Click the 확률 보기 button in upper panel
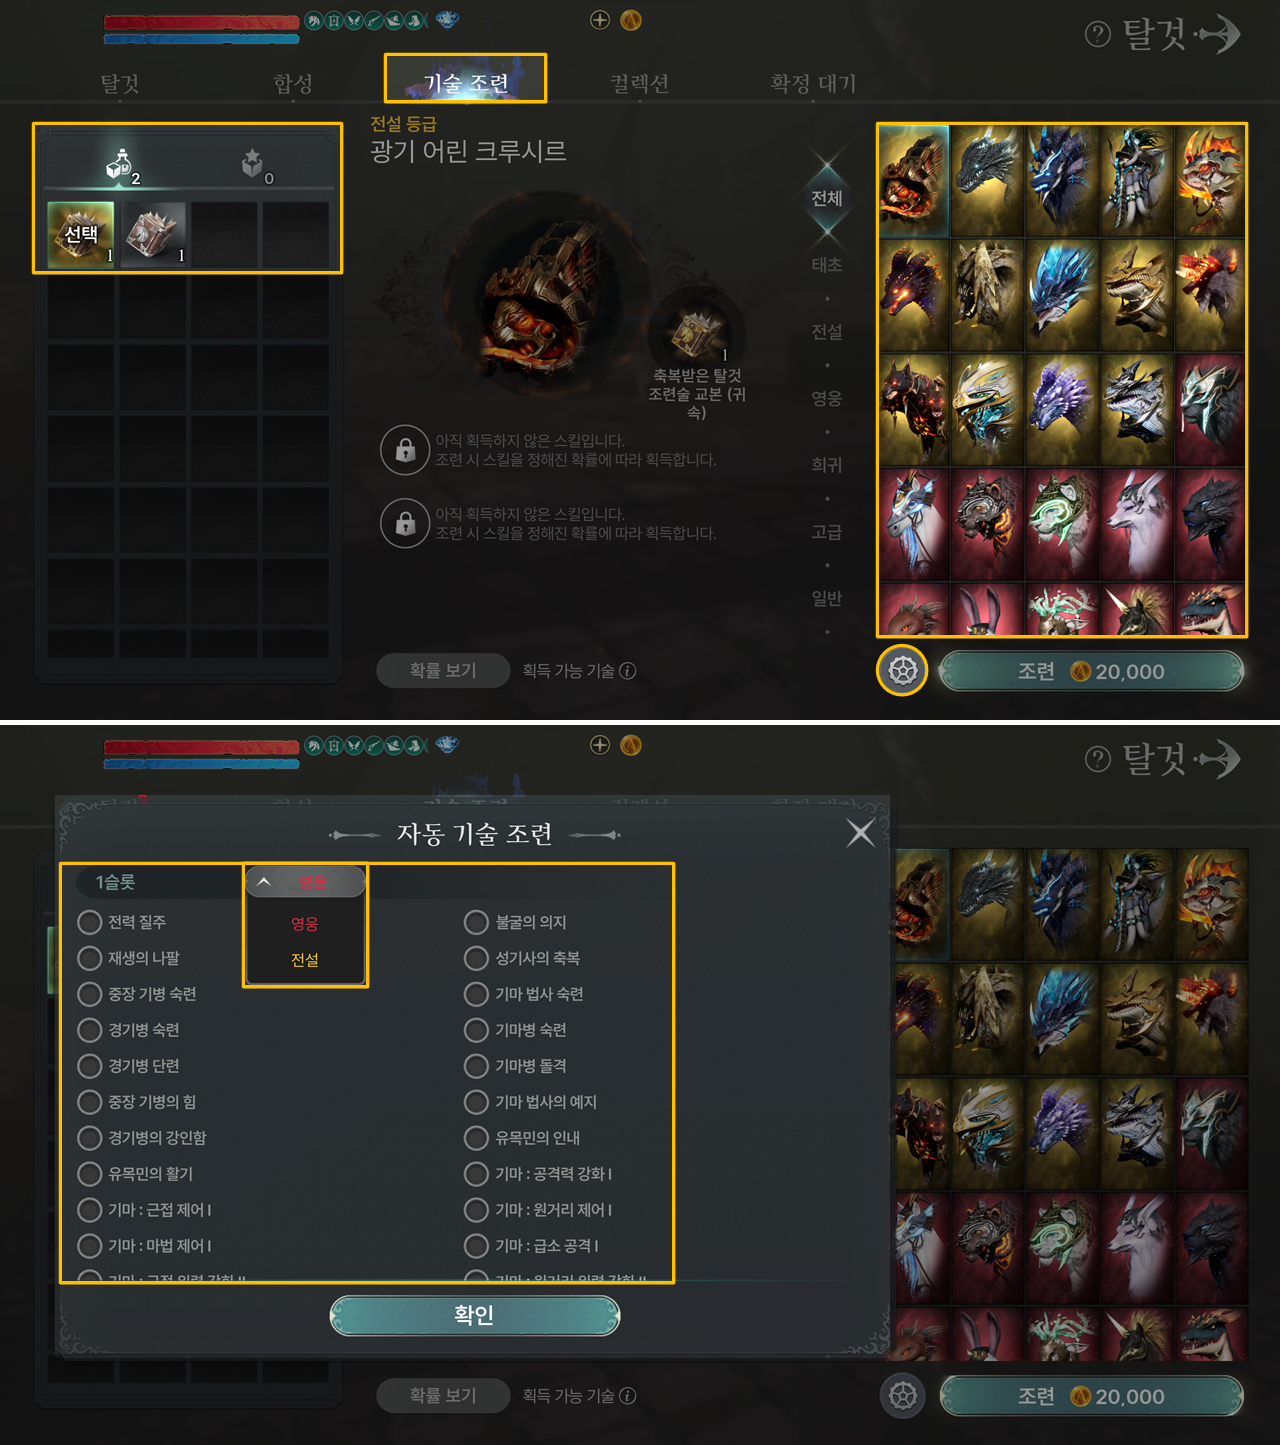 coord(443,671)
